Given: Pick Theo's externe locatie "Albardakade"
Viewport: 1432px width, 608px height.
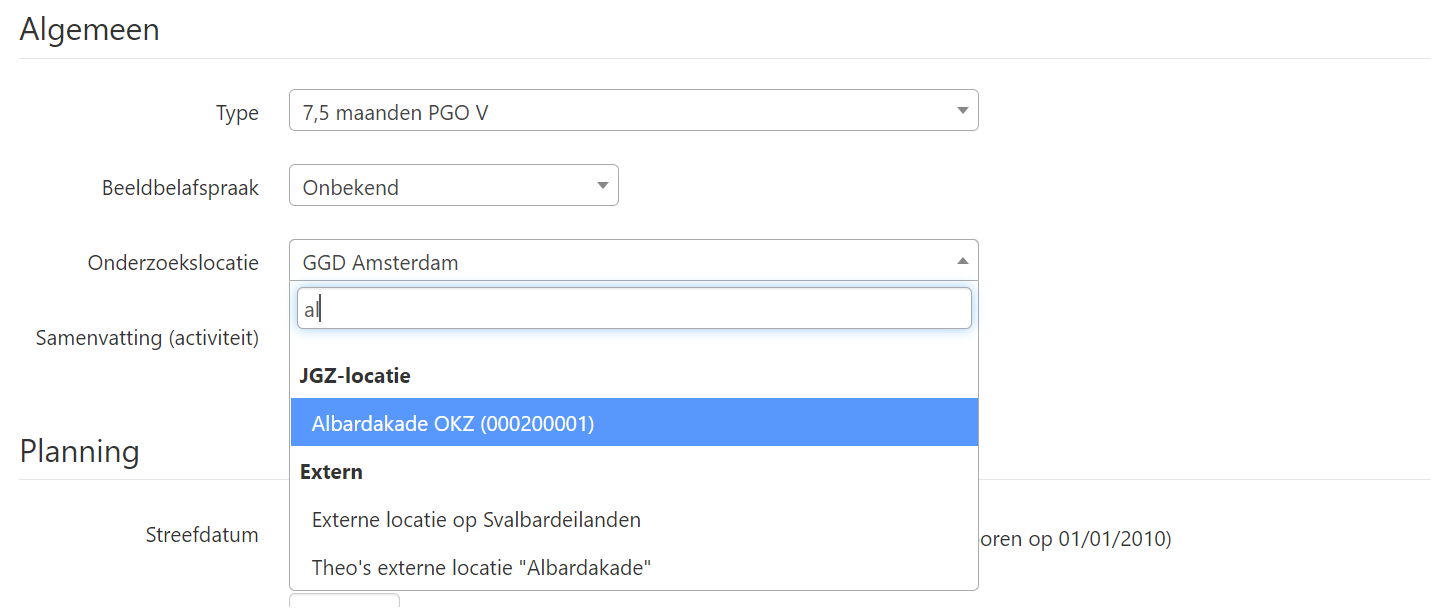Looking at the screenshot, I should (x=482, y=568).
